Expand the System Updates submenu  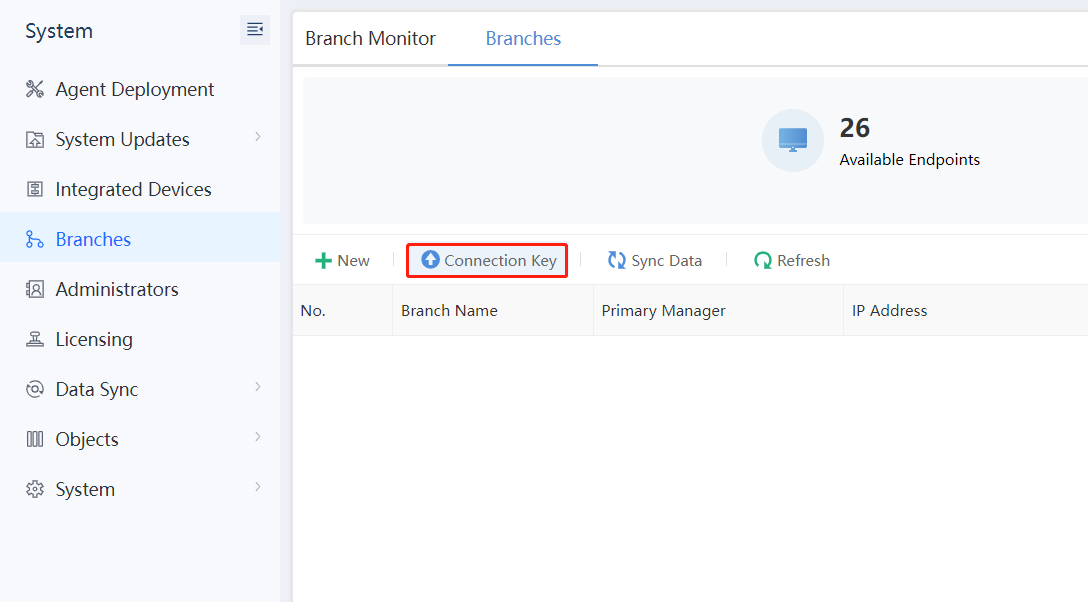[258, 137]
